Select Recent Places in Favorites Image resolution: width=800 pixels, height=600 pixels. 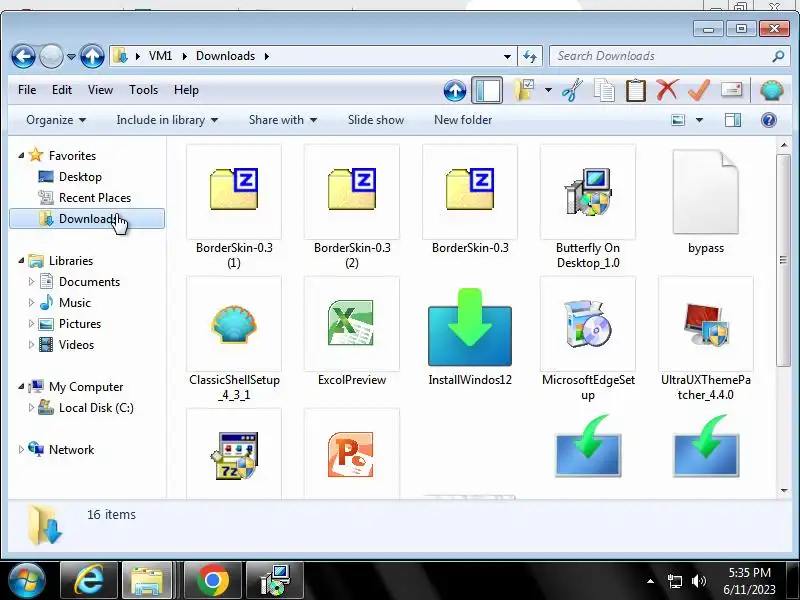(x=95, y=197)
